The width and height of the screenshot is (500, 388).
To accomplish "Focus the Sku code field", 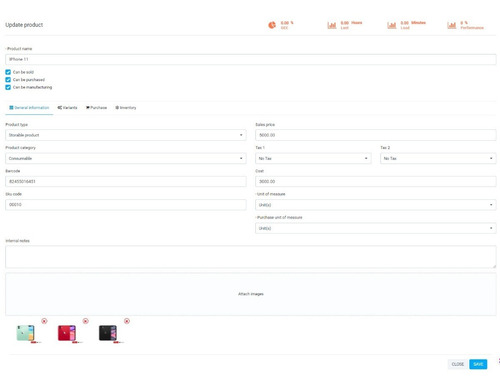I will coord(126,205).
